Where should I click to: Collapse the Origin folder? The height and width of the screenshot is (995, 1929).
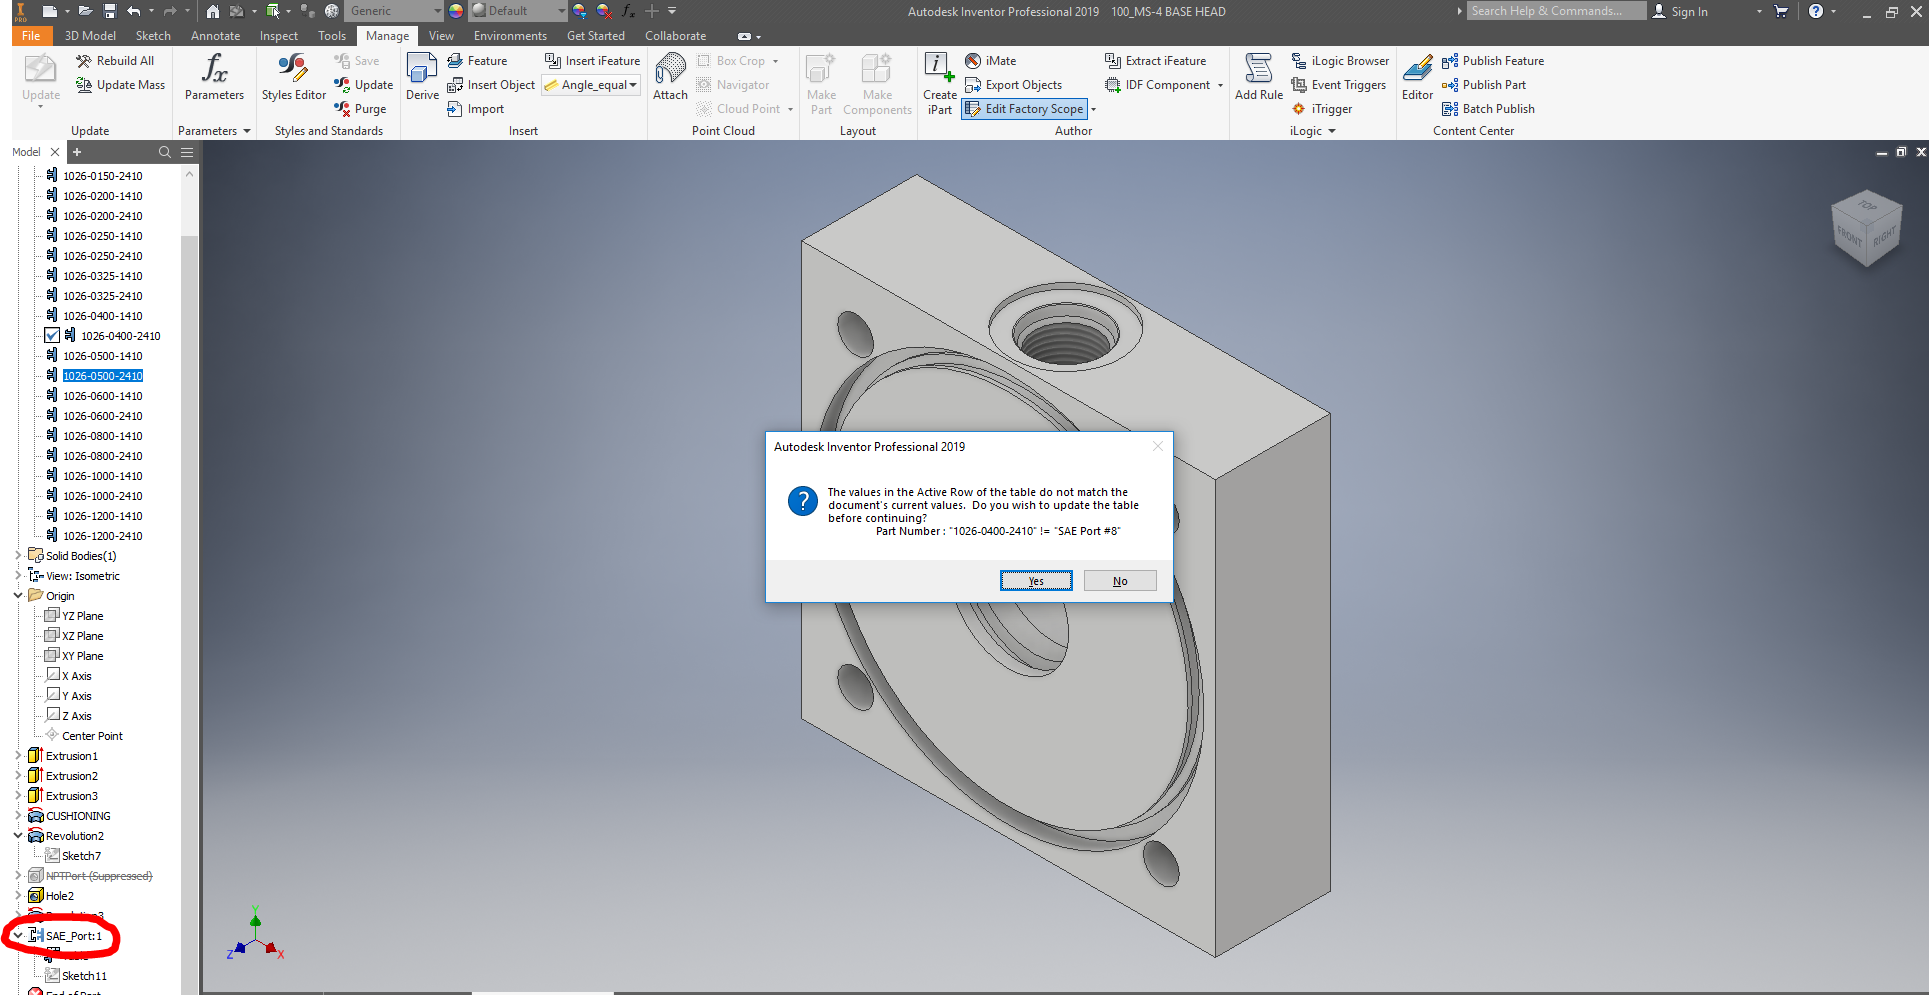pos(18,595)
